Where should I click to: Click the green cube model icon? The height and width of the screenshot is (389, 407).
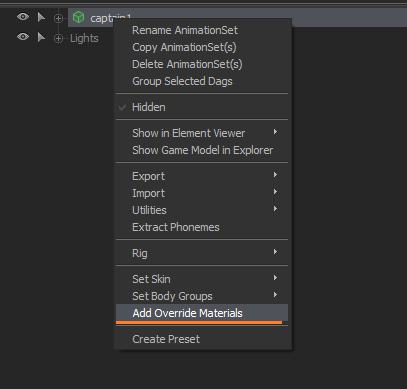tap(78, 17)
